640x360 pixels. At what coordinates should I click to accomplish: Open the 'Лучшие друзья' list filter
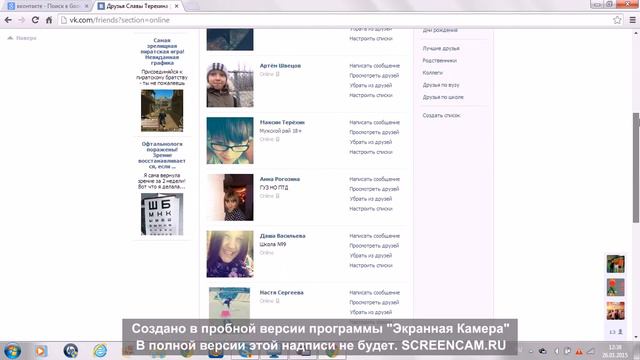(x=441, y=48)
